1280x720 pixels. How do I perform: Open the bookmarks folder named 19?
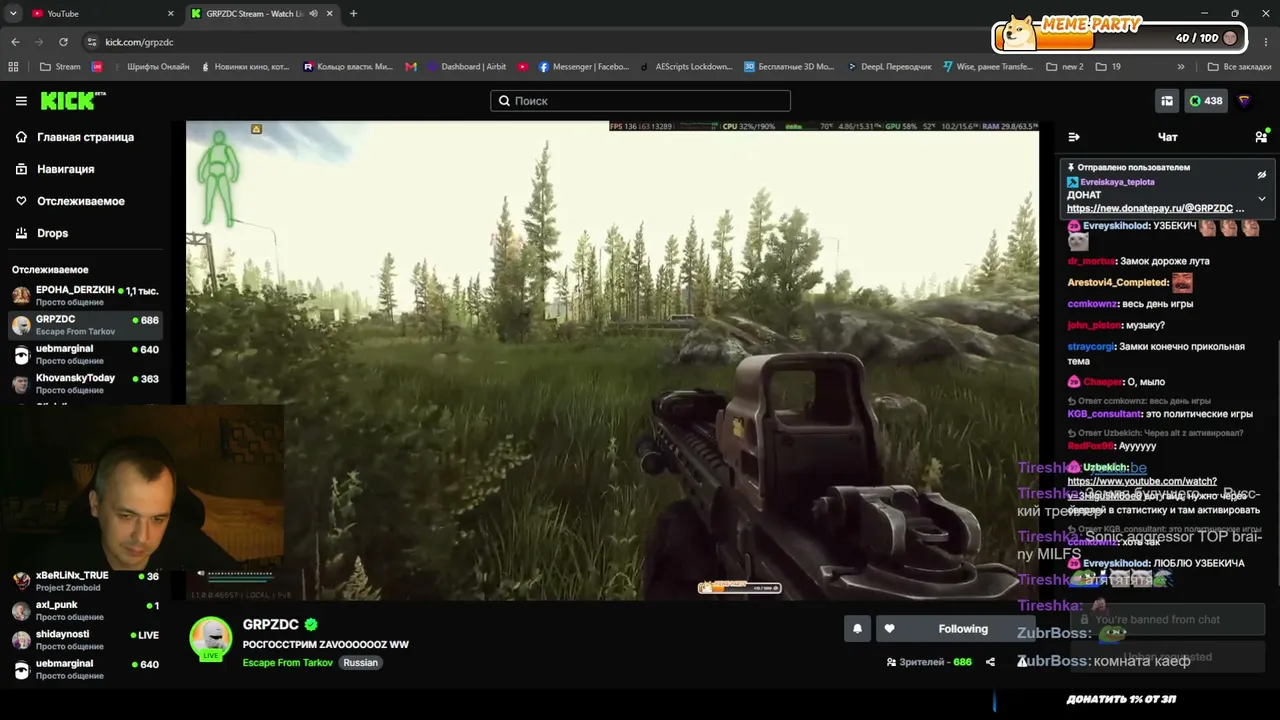(x=1108, y=67)
